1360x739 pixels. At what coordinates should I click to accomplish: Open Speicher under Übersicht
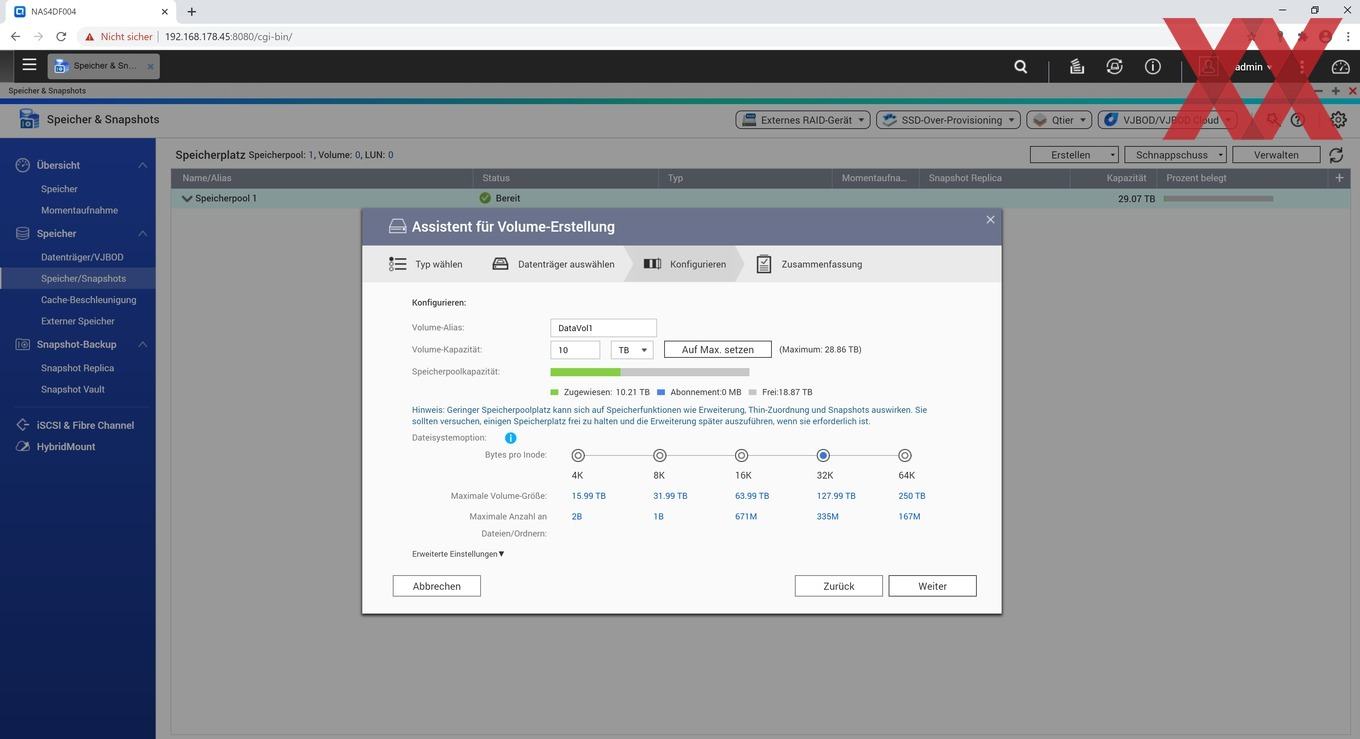[x=59, y=189]
